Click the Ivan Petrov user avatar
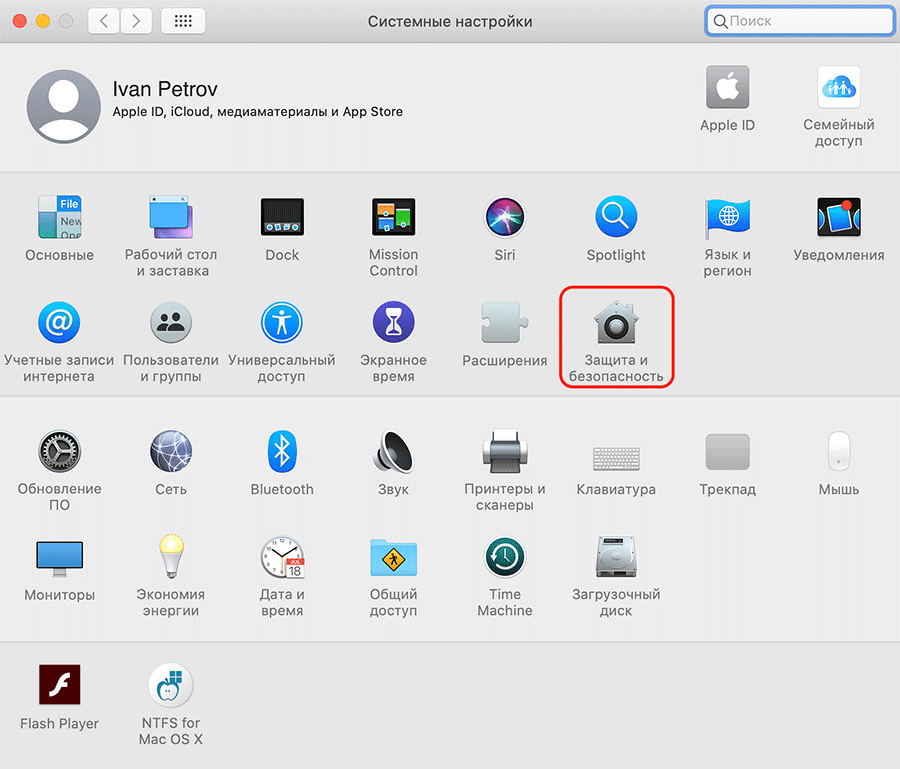Screen dimensions: 900x769 click(x=62, y=107)
